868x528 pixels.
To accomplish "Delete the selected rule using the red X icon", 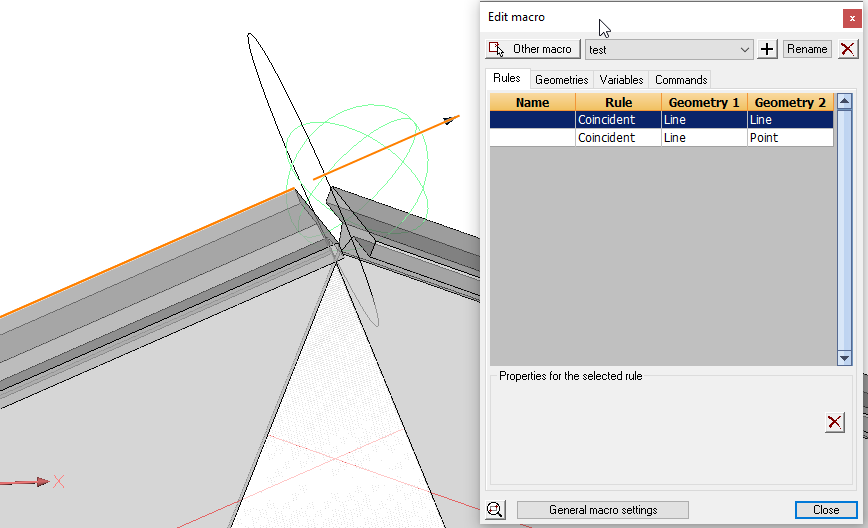I will click(x=834, y=423).
